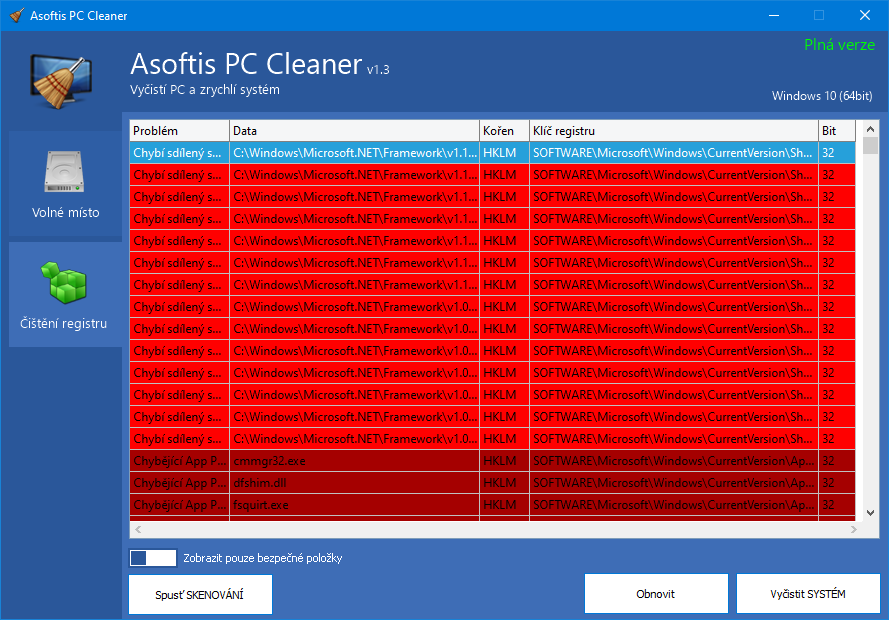The height and width of the screenshot is (620, 889).
Task: Sort by the Data column header
Action: [x=354, y=131]
